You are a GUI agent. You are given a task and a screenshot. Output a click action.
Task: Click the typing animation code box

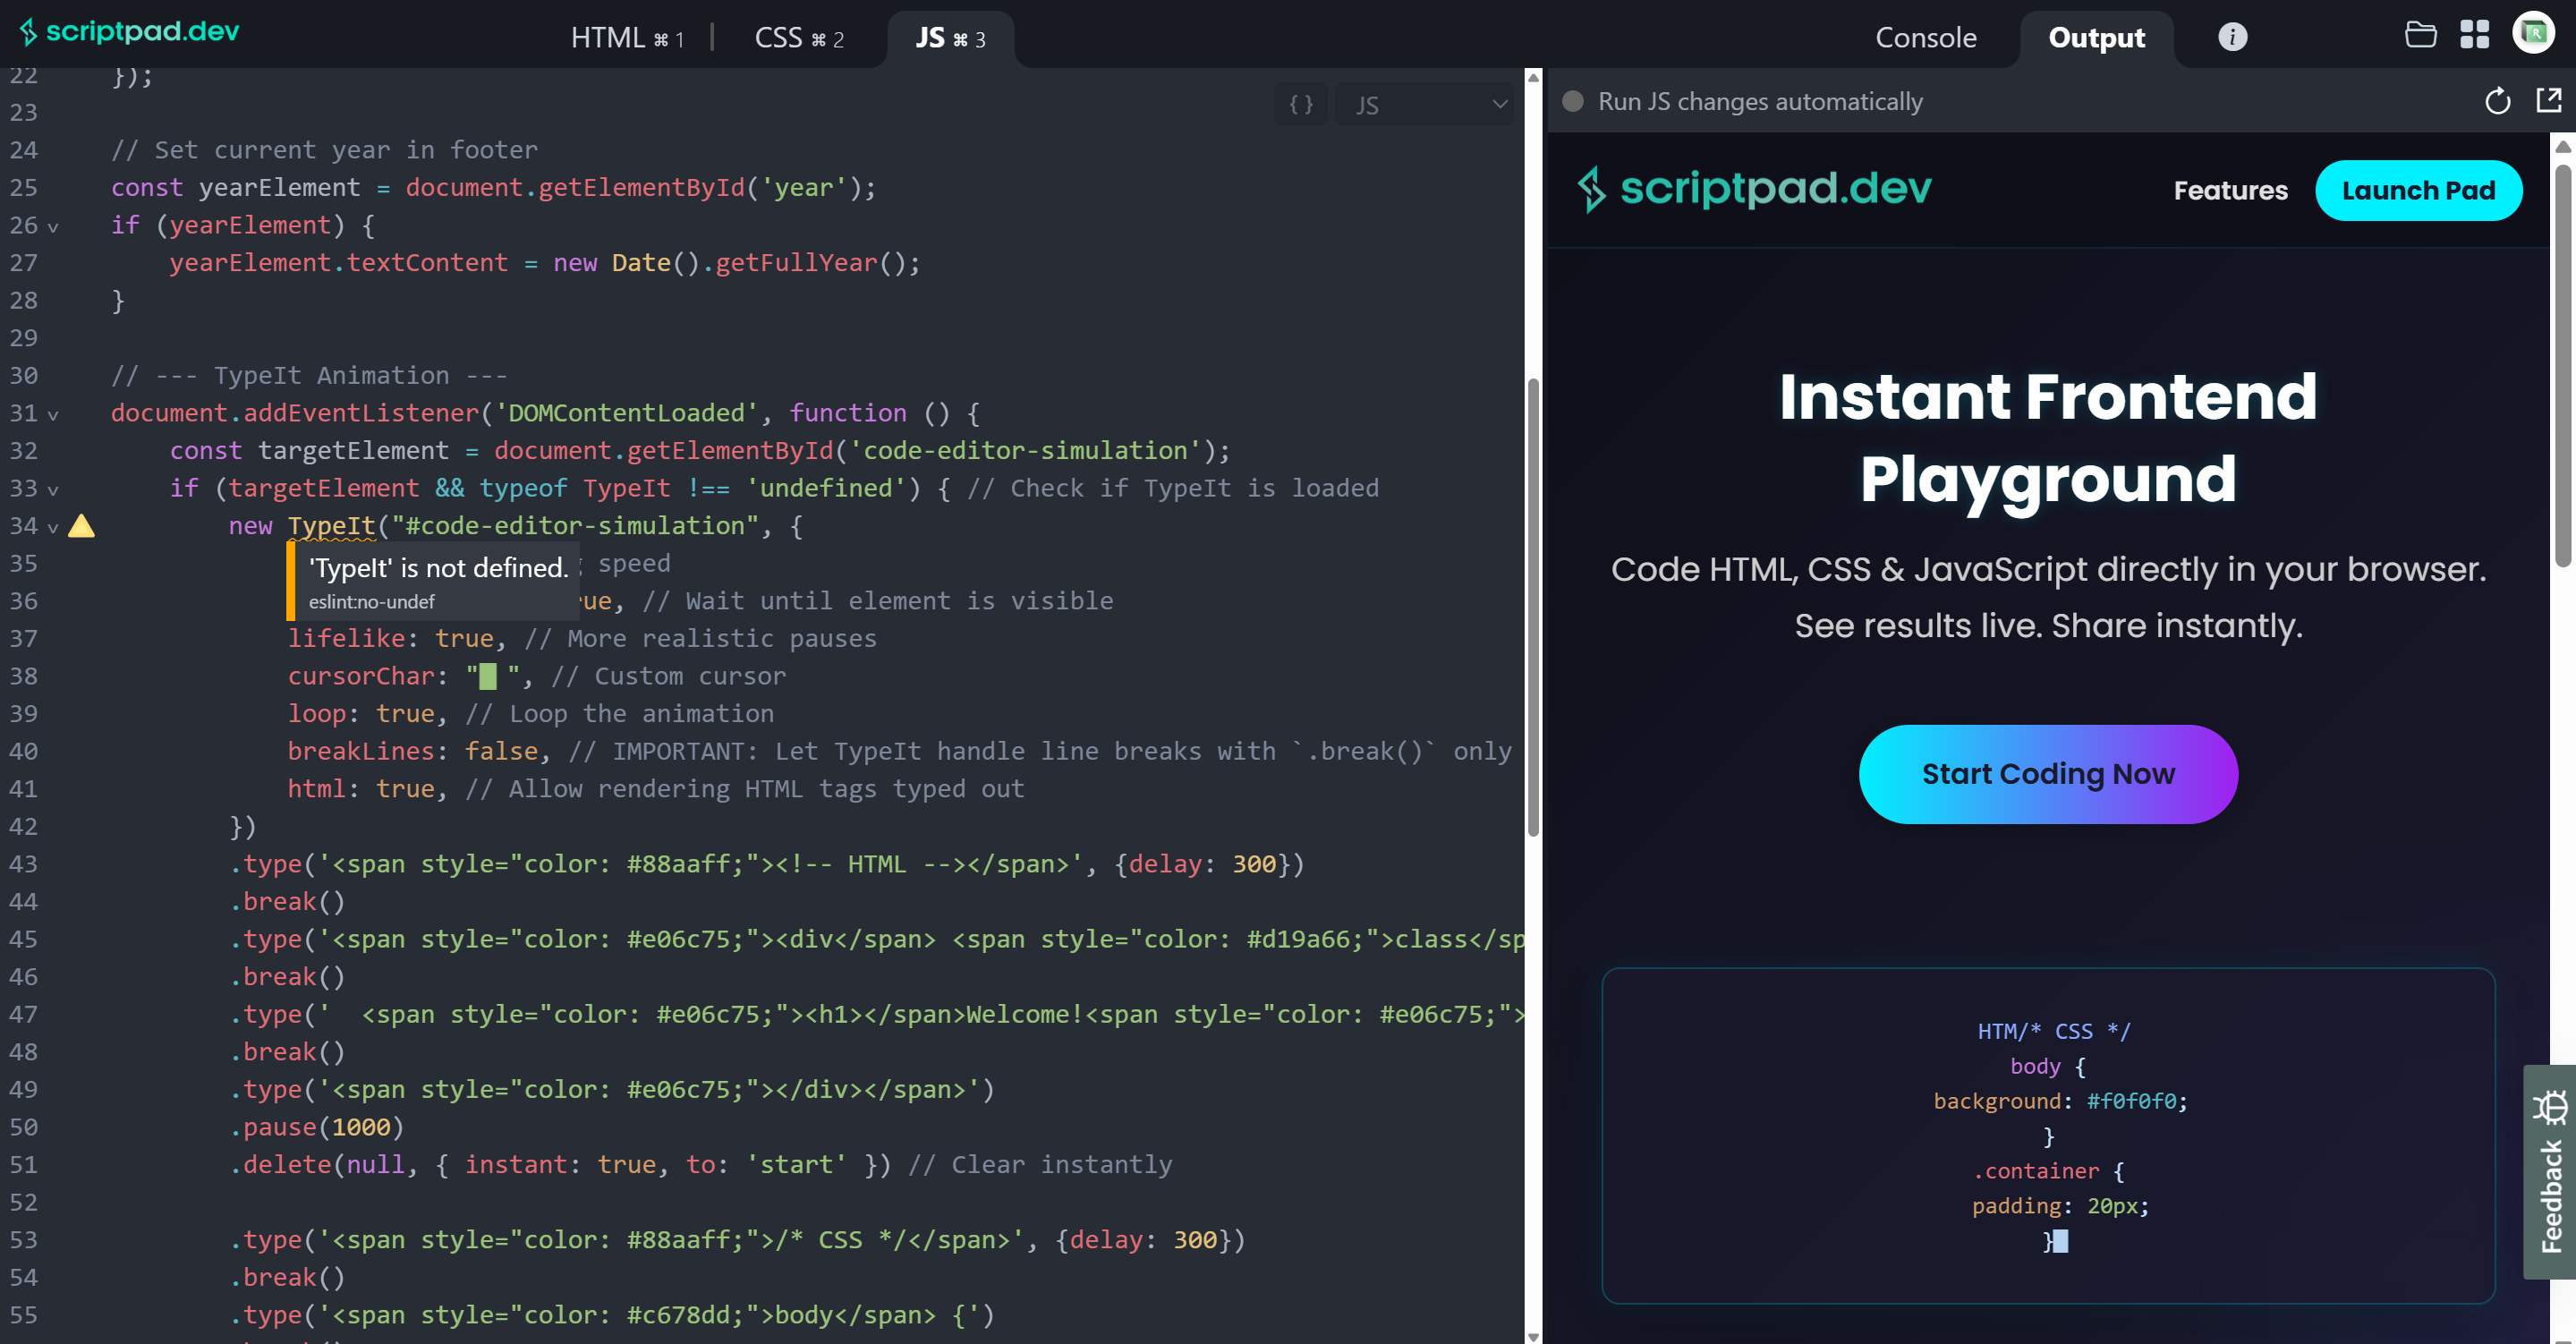[x=2047, y=1135]
